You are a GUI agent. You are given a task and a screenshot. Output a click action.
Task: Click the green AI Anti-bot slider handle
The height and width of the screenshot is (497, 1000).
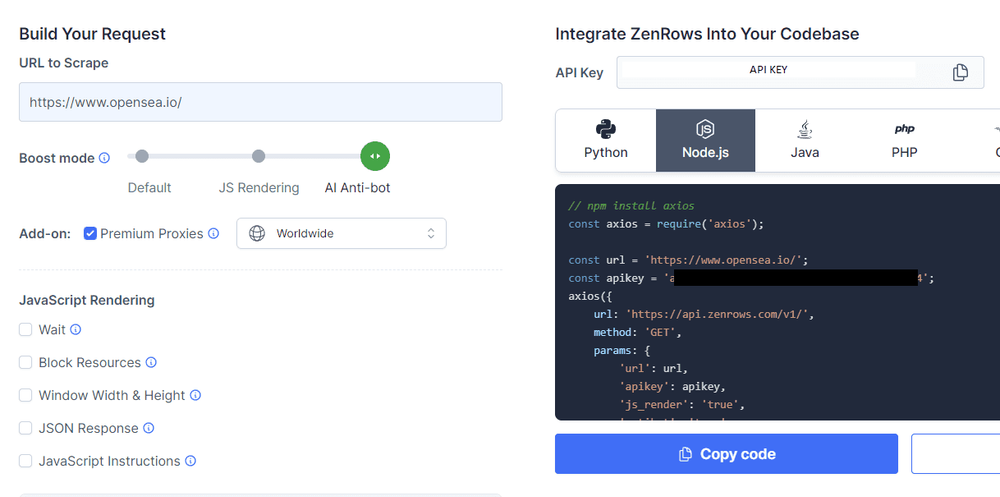[x=375, y=156]
